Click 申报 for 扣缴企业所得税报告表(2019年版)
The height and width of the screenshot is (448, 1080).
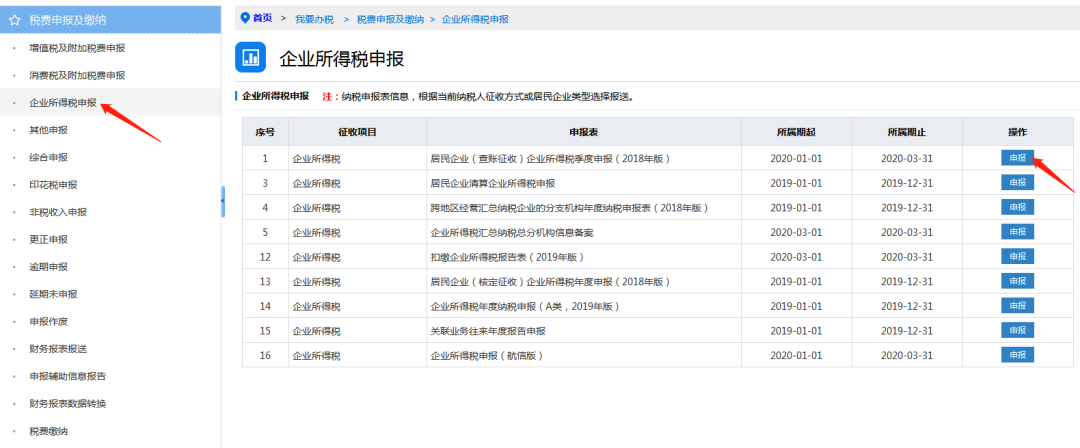click(1017, 256)
